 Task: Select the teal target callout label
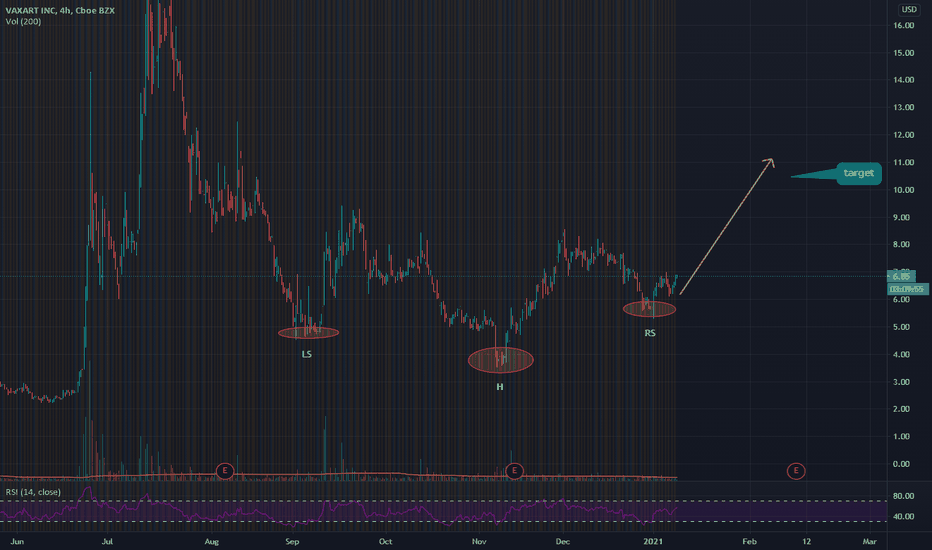coord(858,173)
